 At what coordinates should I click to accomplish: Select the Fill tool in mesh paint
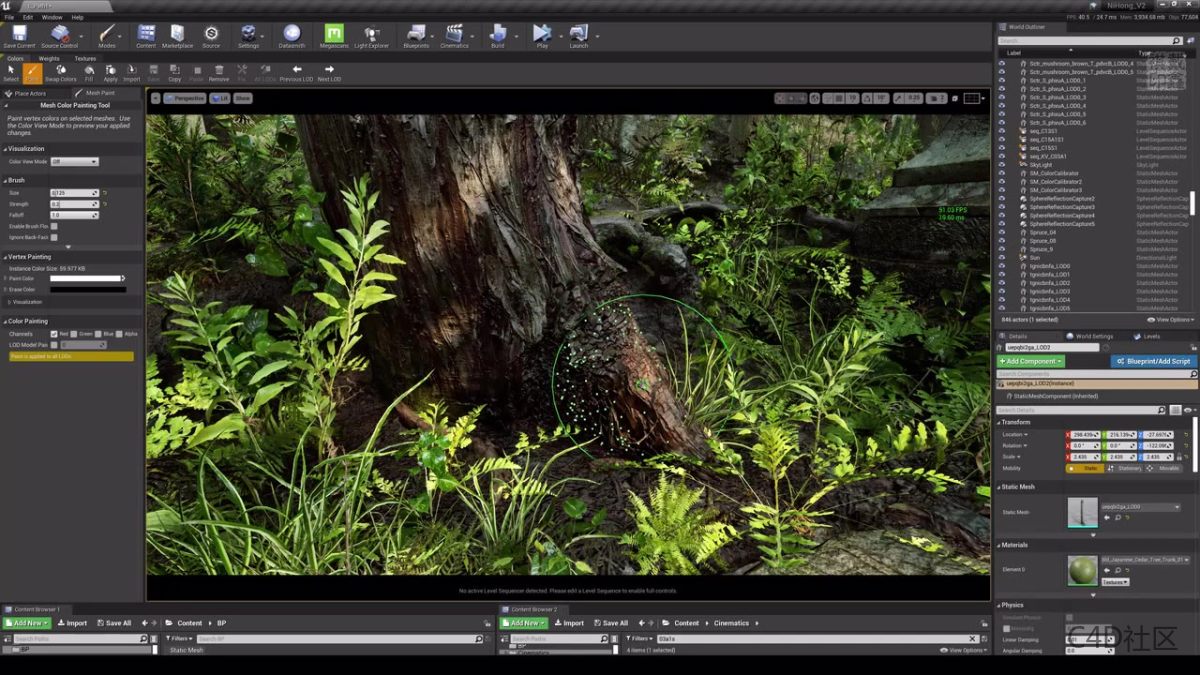click(88, 72)
